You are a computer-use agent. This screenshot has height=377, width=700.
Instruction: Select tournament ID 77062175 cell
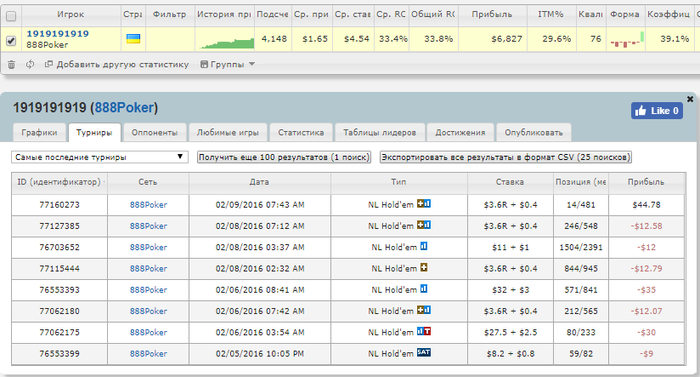(x=59, y=332)
